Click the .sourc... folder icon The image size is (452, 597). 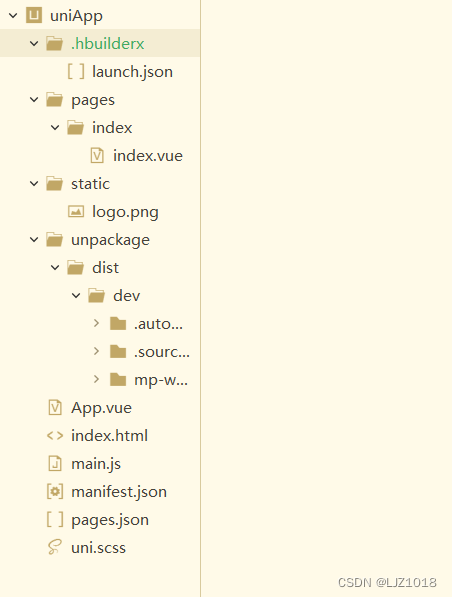coord(118,352)
